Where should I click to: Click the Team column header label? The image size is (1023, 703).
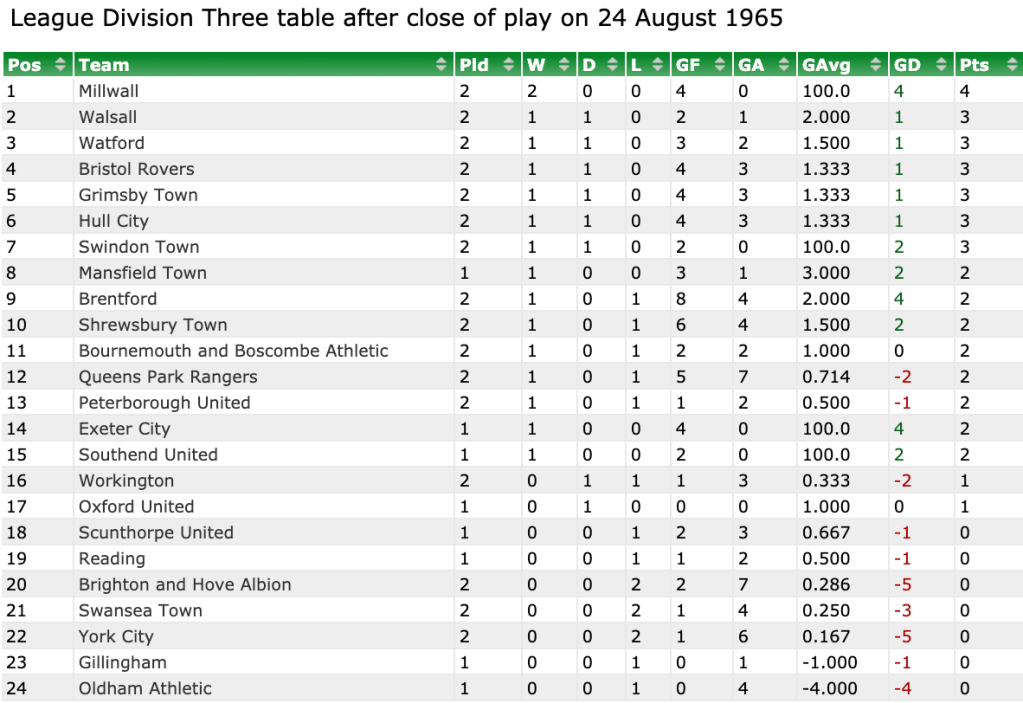pos(104,65)
